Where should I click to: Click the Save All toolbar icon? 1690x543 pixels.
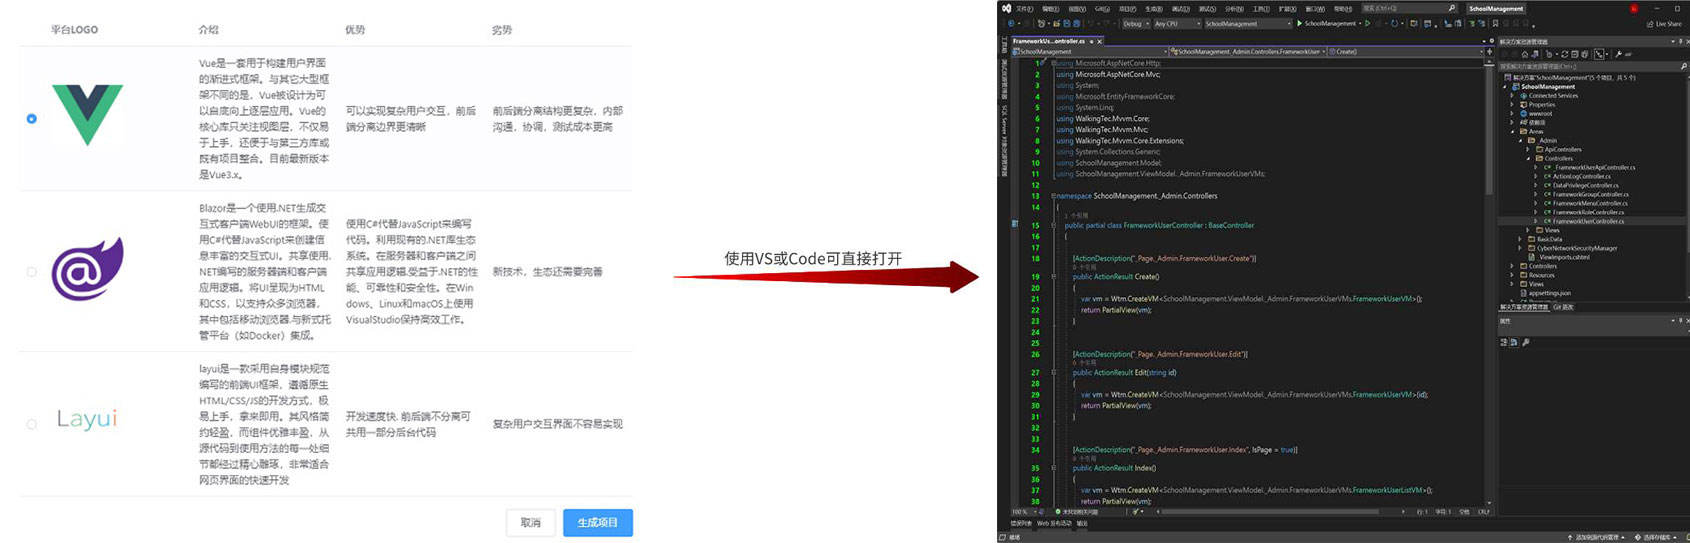click(x=1076, y=24)
